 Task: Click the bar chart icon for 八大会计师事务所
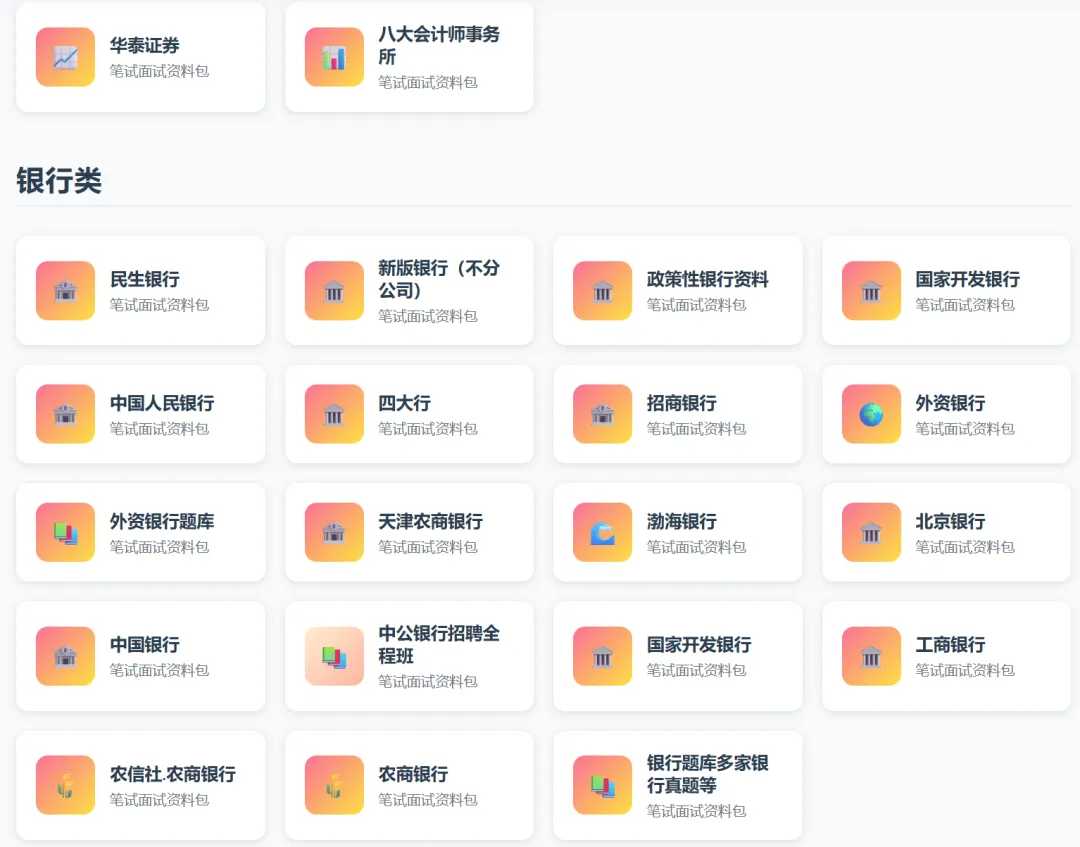(x=334, y=57)
